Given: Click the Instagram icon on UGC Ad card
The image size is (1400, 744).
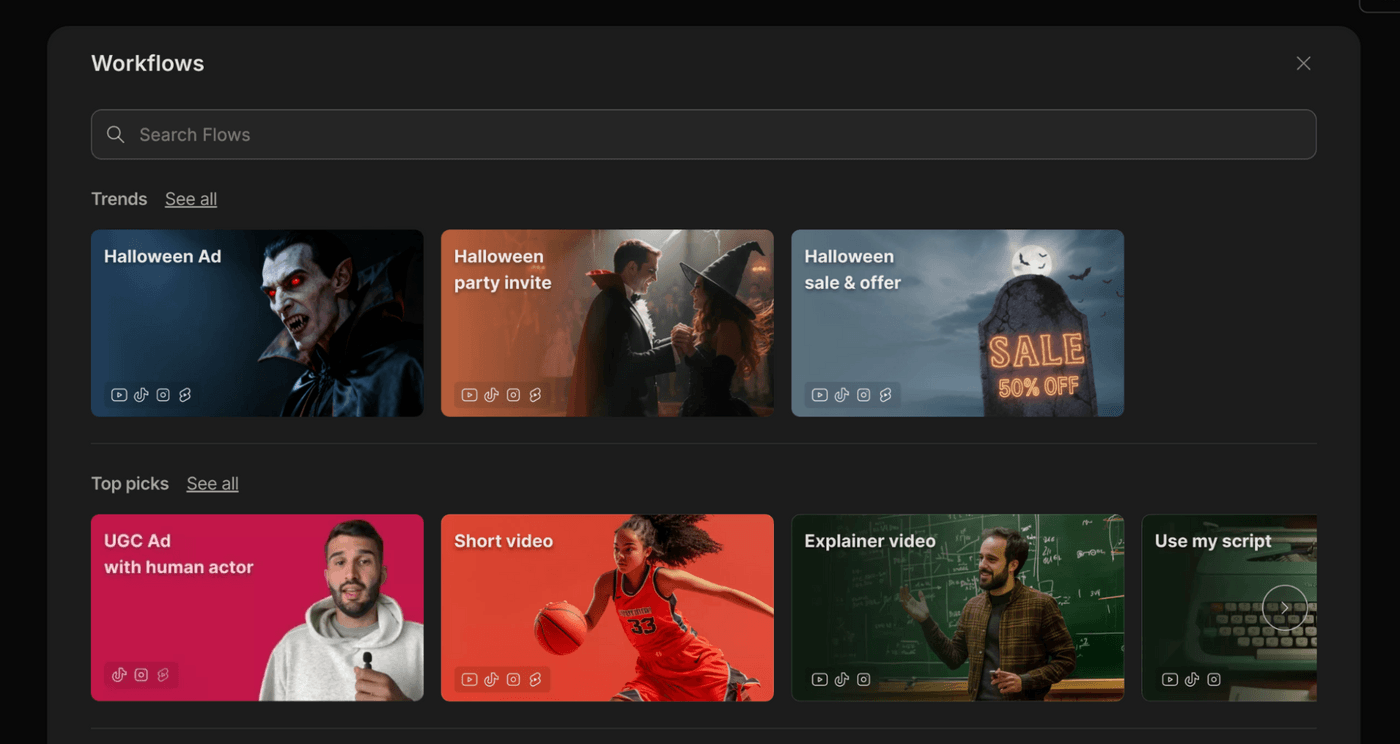Looking at the screenshot, I should pyautogui.click(x=141, y=675).
